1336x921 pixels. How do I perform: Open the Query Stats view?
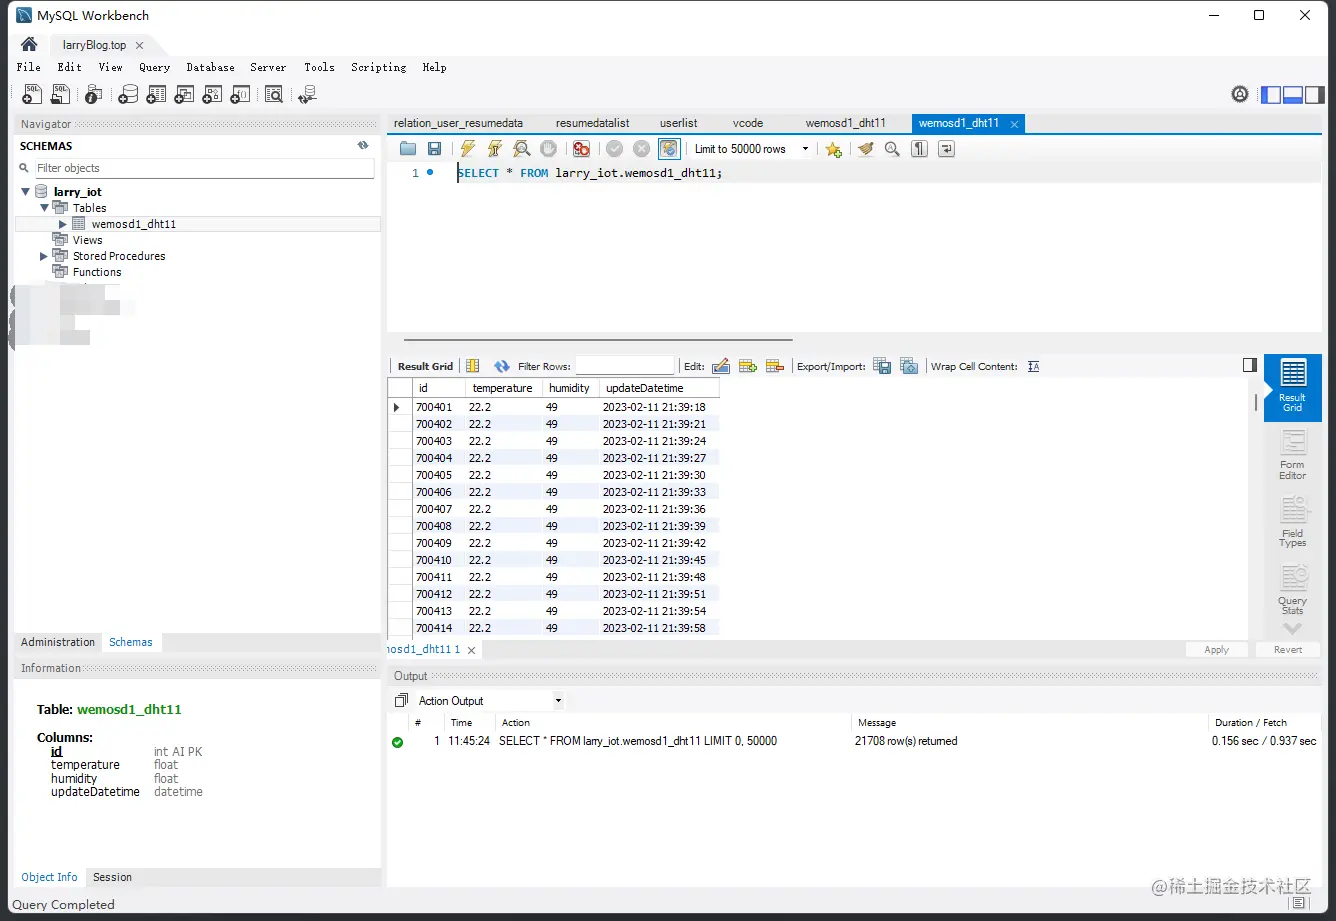pyautogui.click(x=1292, y=591)
